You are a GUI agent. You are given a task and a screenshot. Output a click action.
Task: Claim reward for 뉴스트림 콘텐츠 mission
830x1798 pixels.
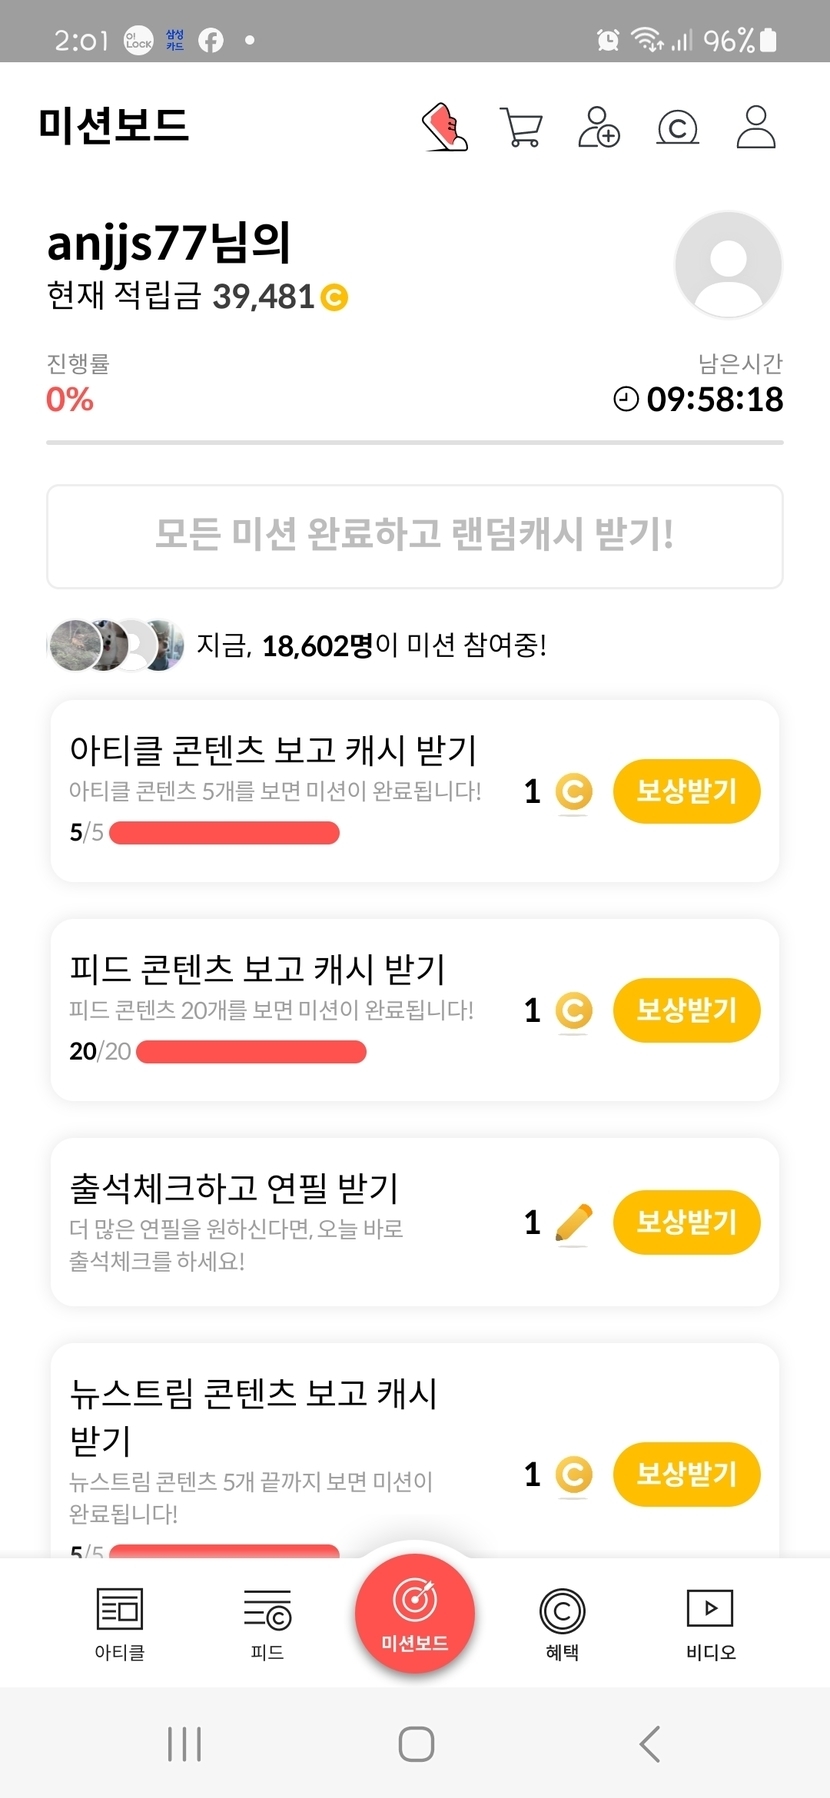686,1474
